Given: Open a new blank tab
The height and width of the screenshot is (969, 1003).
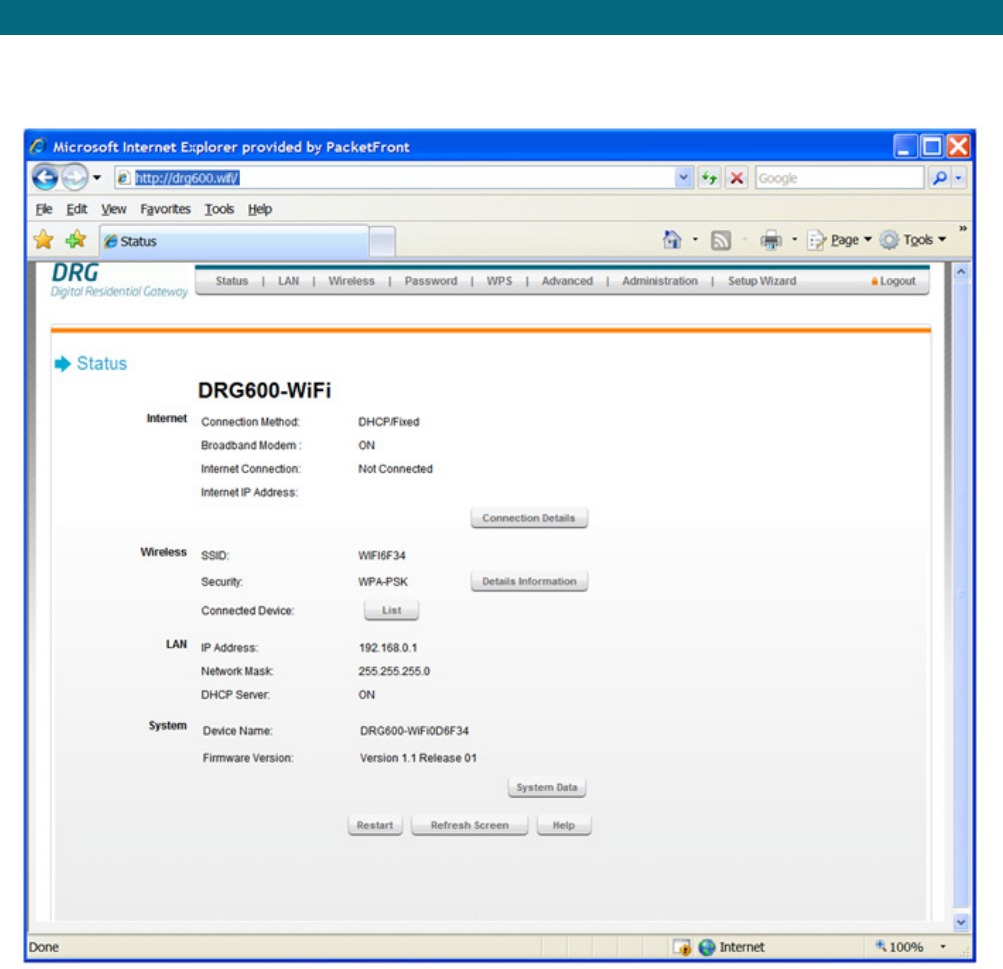Looking at the screenshot, I should click(x=382, y=242).
